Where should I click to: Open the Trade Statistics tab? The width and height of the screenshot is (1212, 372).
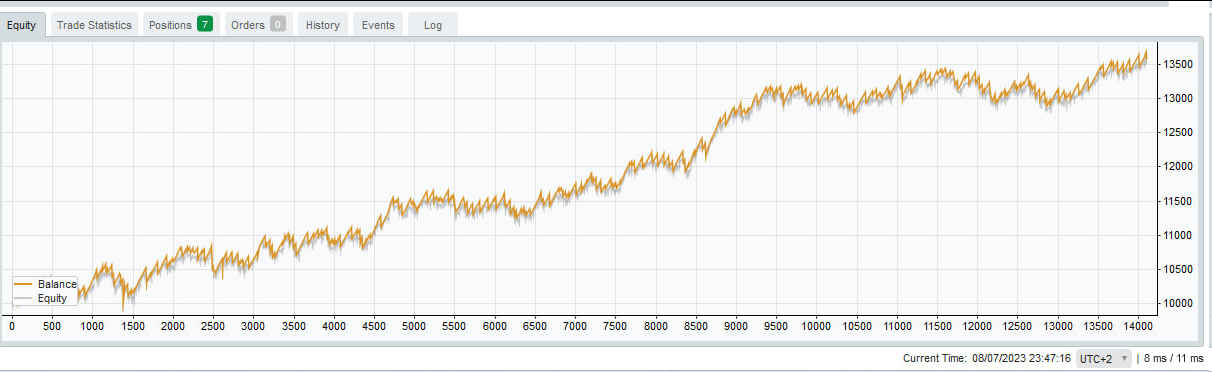pos(94,25)
